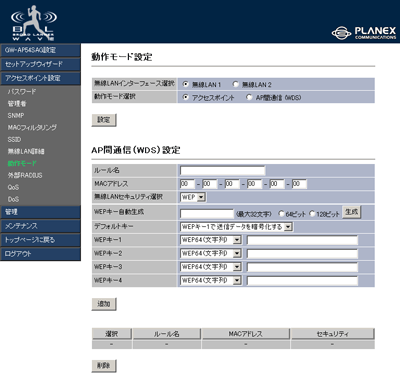This screenshot has width=400, height=380.
Task: Click the 削除 button
Action: (104, 366)
